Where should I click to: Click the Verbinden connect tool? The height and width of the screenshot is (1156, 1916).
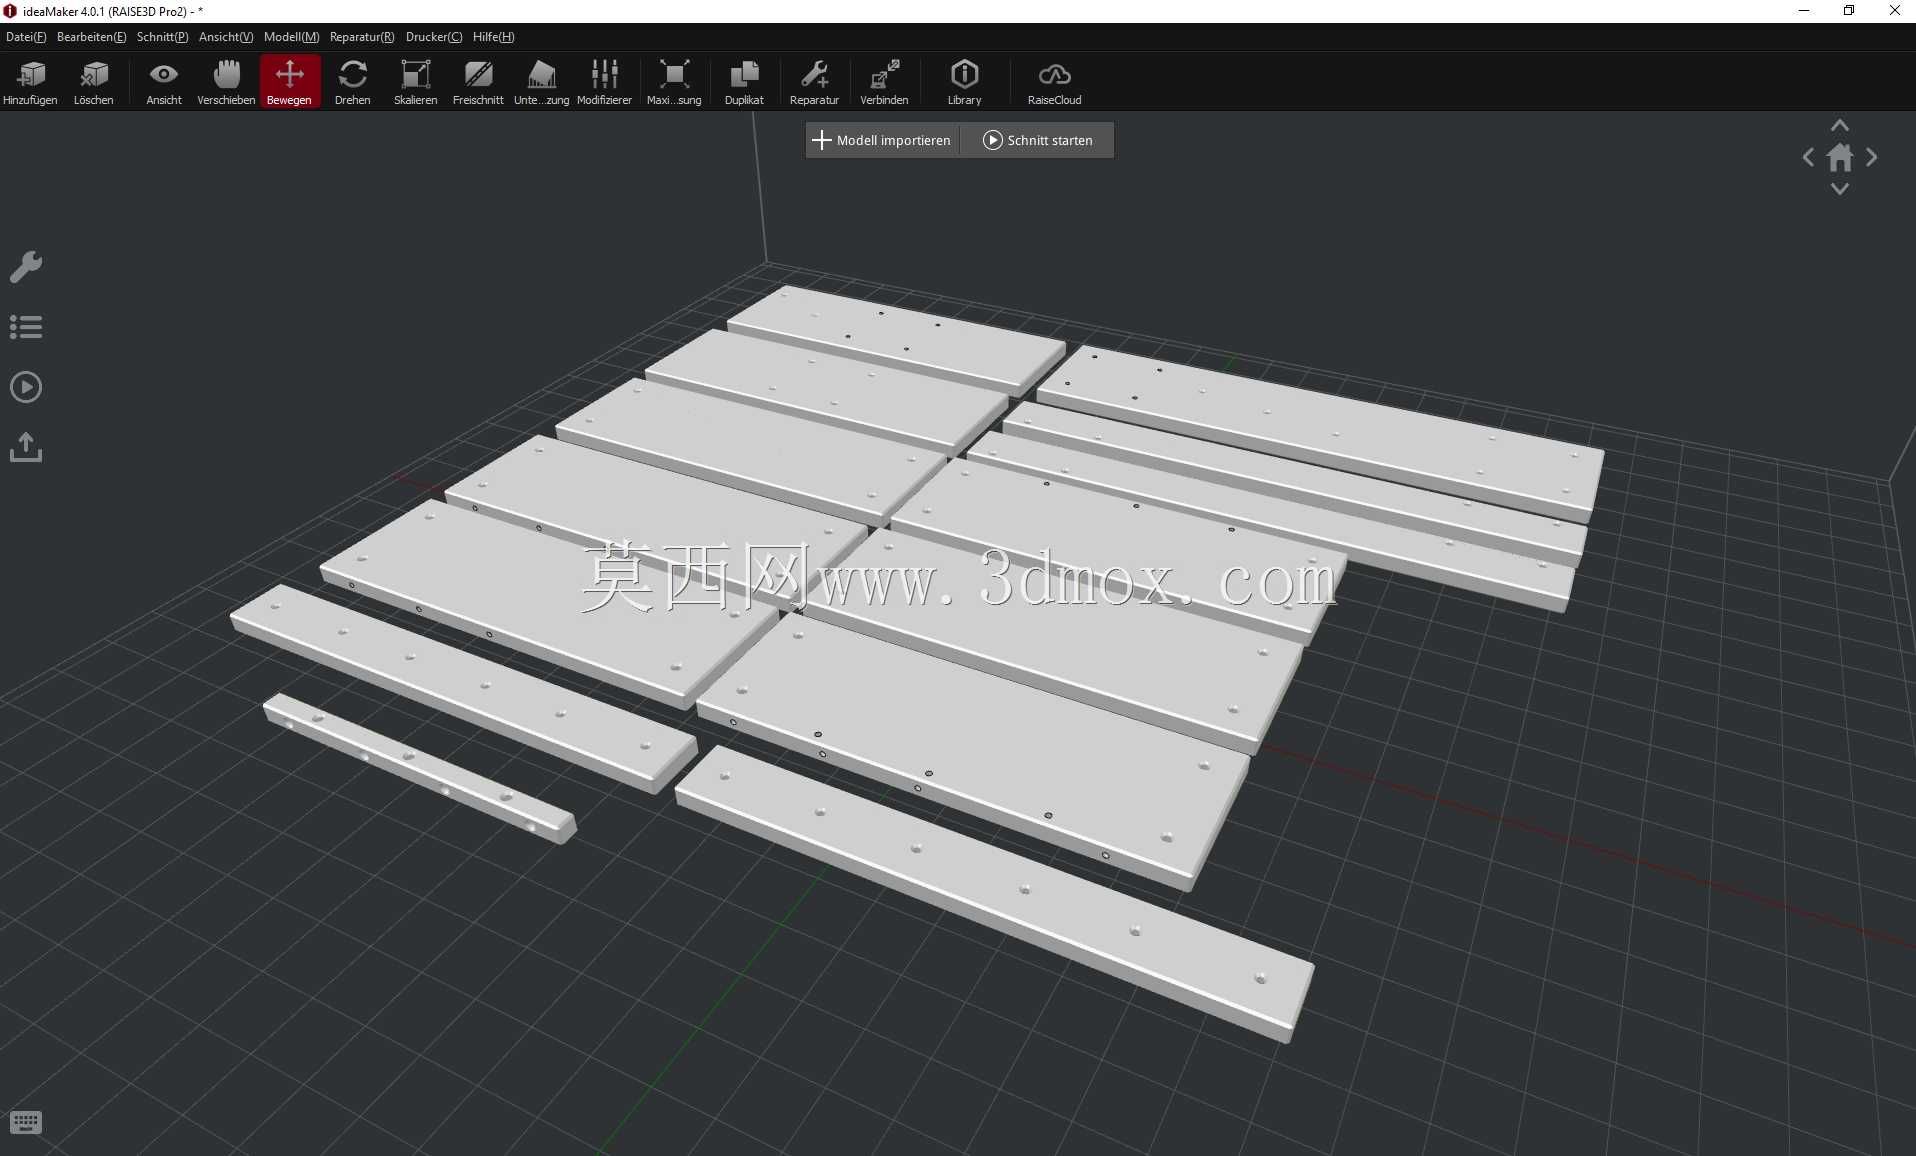tap(885, 82)
